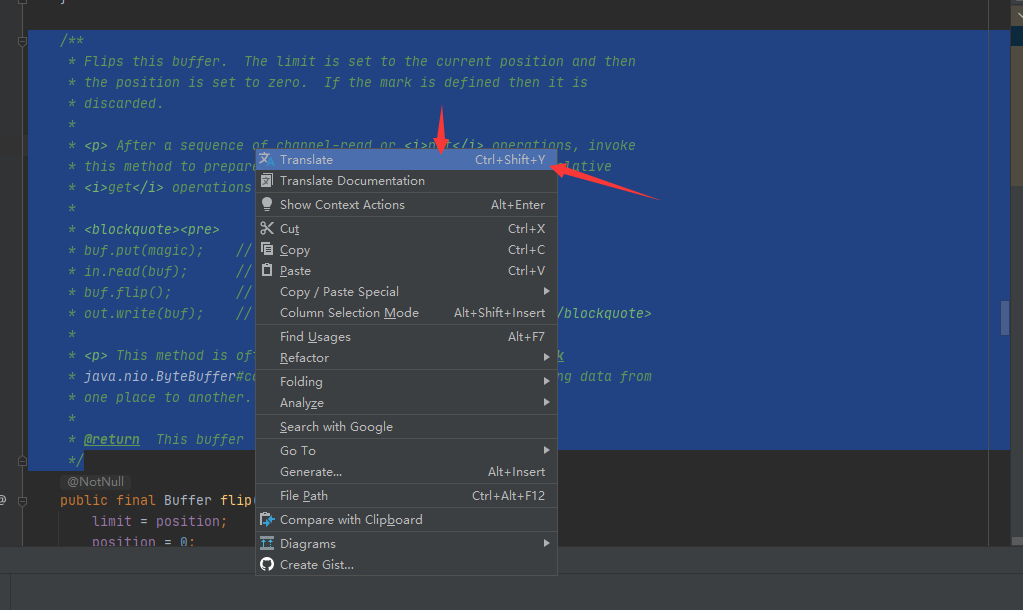Screen dimensions: 1023x610
Task: Choose Find Usages from the context menu
Action: point(315,337)
